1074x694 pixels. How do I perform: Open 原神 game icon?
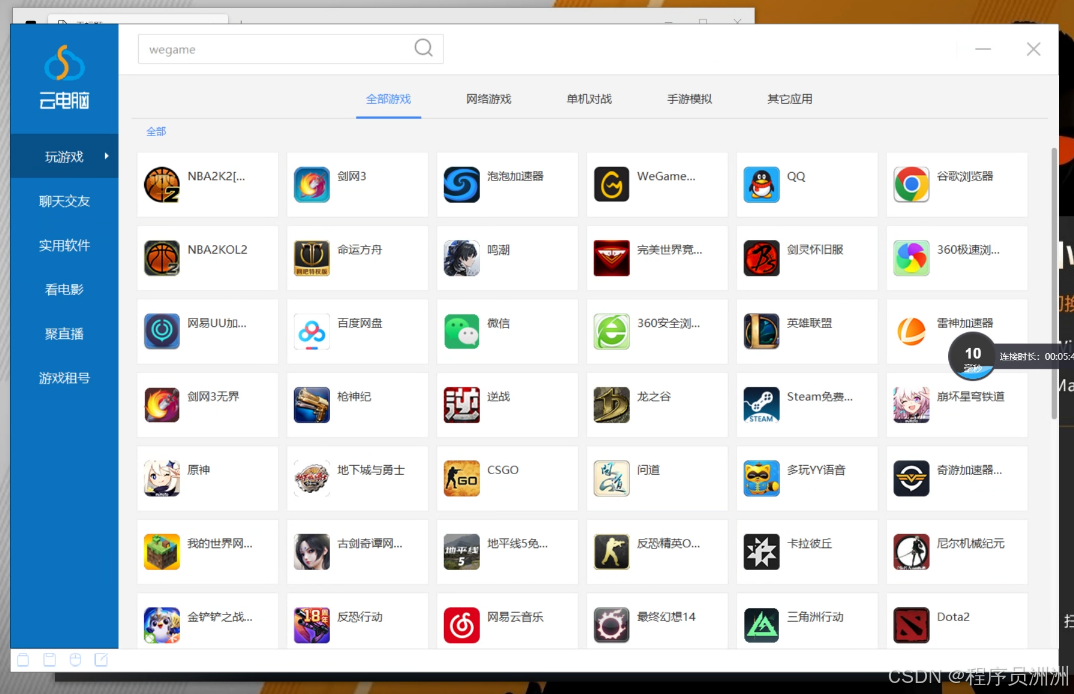[x=162, y=478]
